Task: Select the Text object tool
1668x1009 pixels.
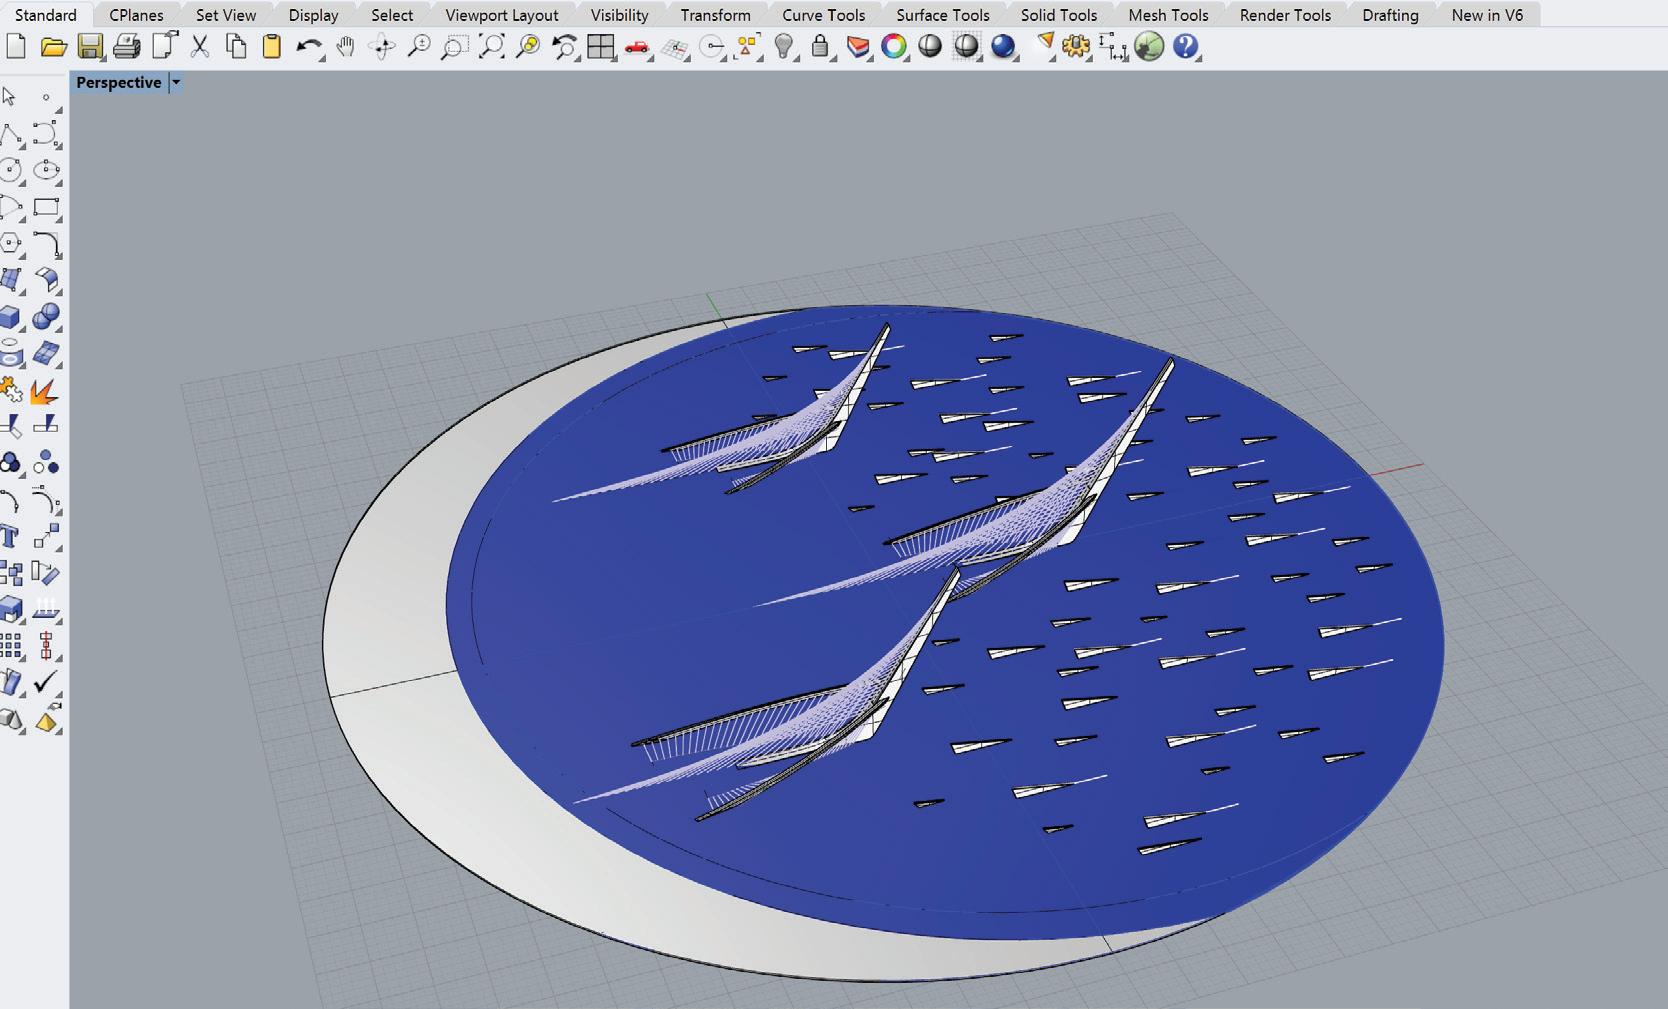Action: pyautogui.click(x=11, y=537)
